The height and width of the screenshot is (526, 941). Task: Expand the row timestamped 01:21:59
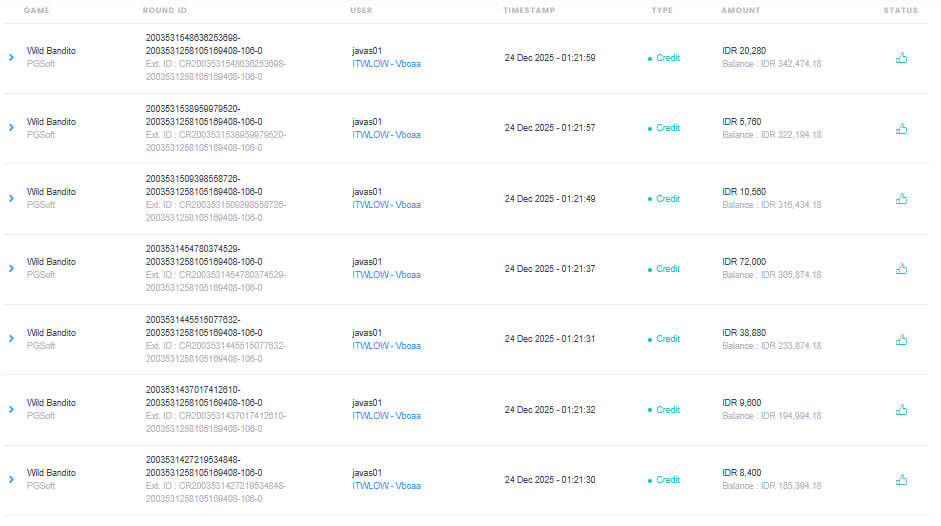(11, 58)
